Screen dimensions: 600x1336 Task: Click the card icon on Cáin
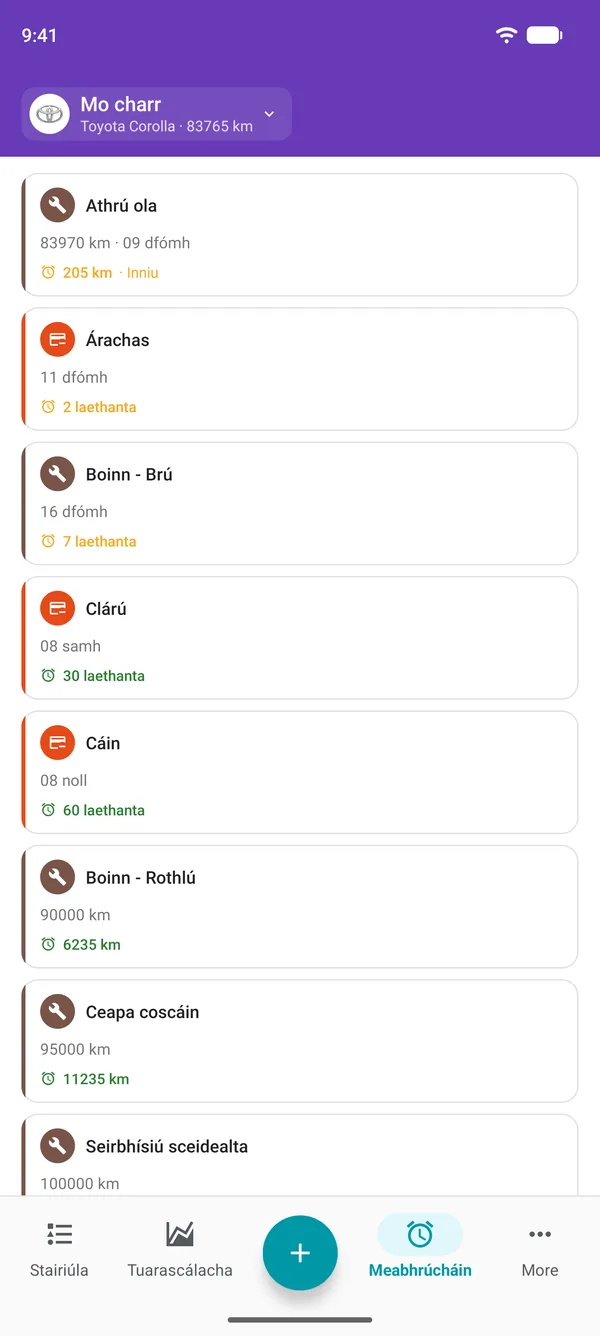point(57,743)
